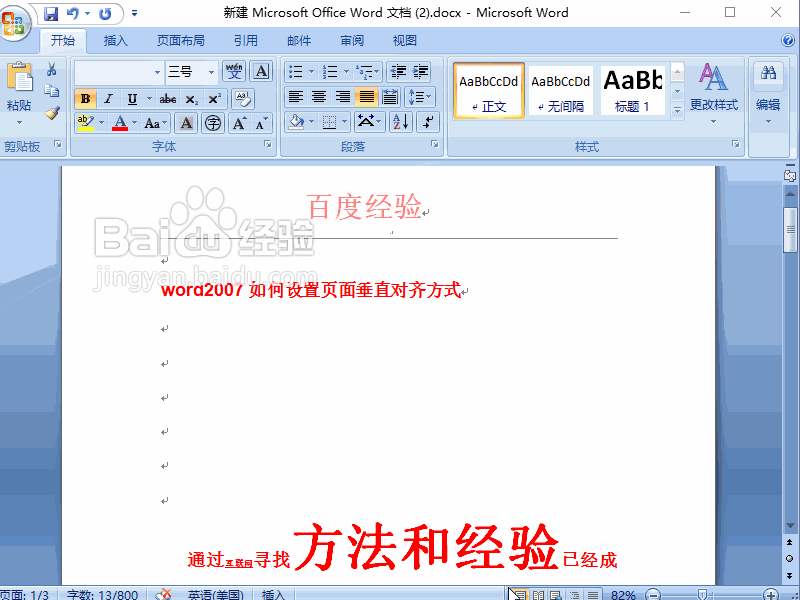The image size is (800, 600).
Task: Open 更改样式 change styles menu
Action: click(713, 93)
